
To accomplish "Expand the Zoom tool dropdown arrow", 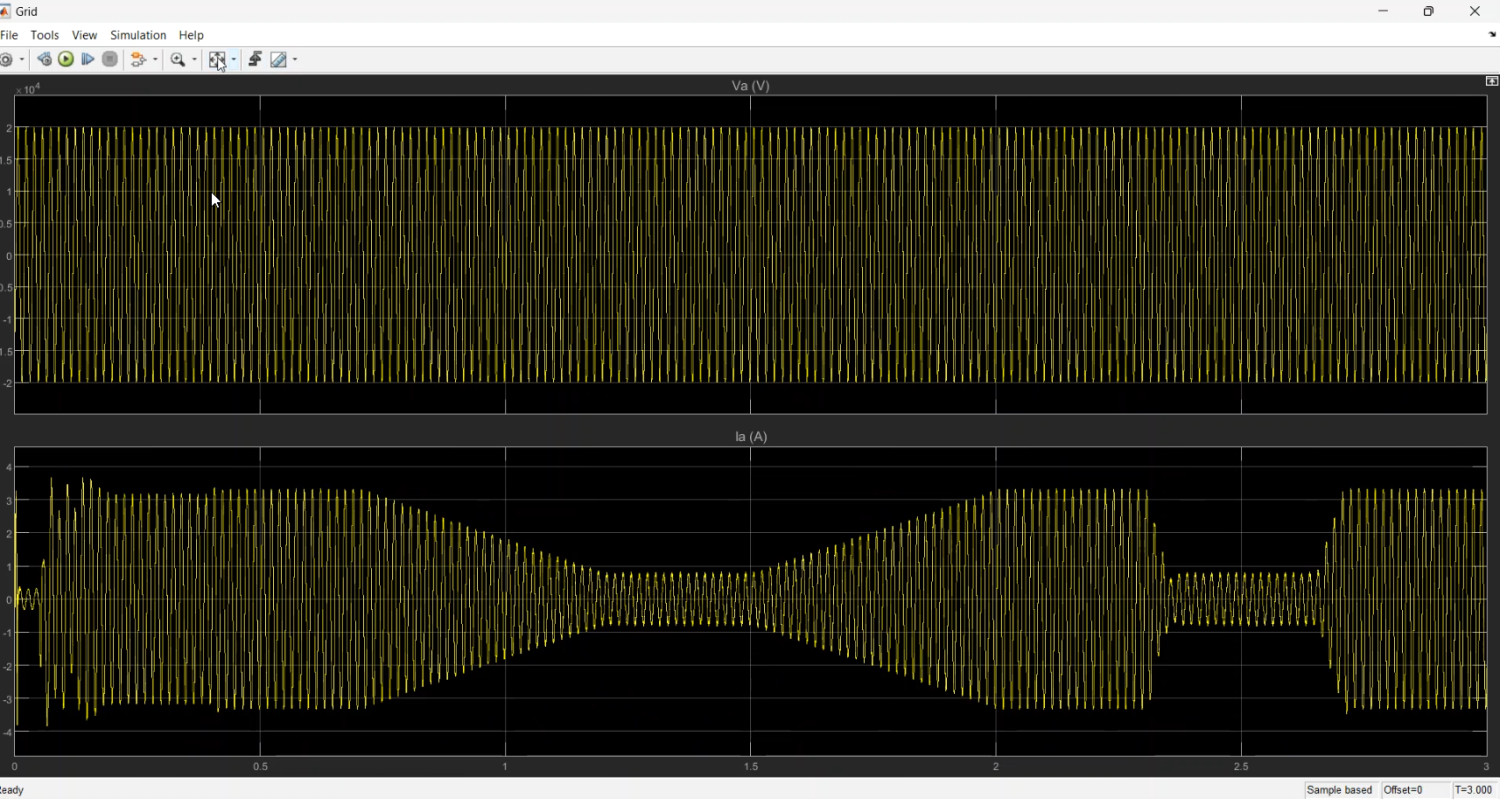I will tap(194, 60).
